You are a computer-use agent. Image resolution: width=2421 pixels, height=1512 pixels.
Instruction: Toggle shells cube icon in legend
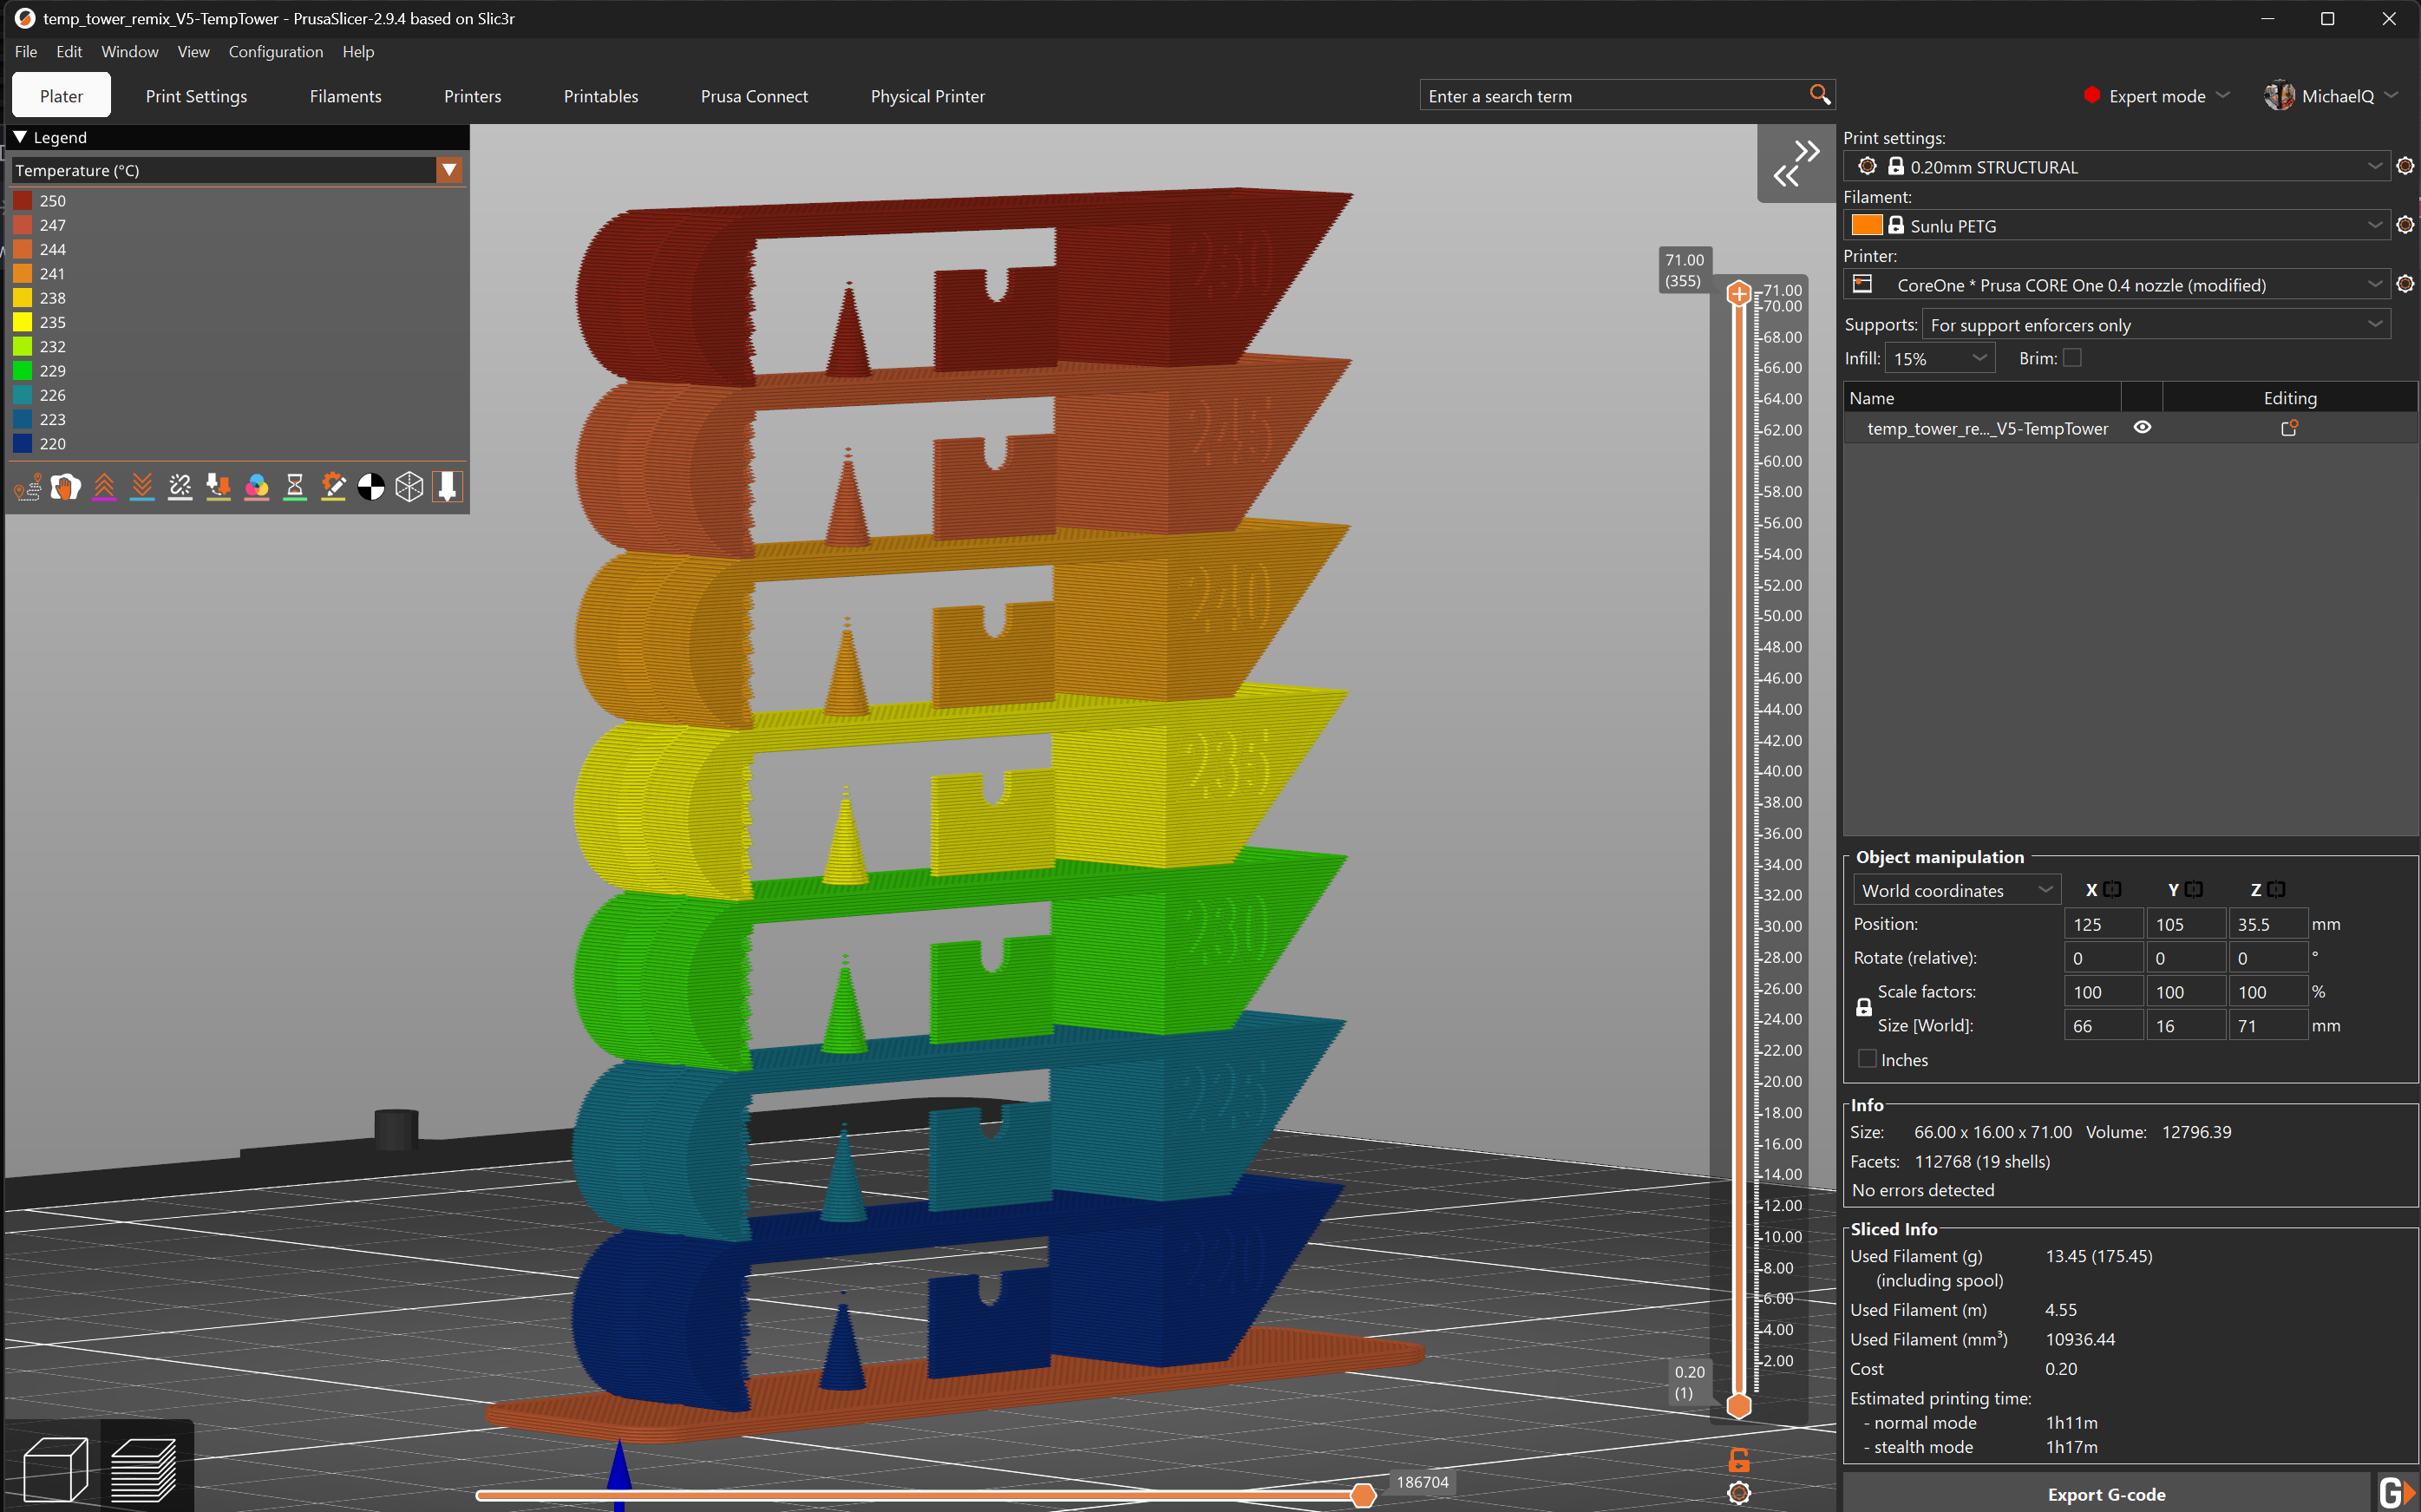pos(409,487)
